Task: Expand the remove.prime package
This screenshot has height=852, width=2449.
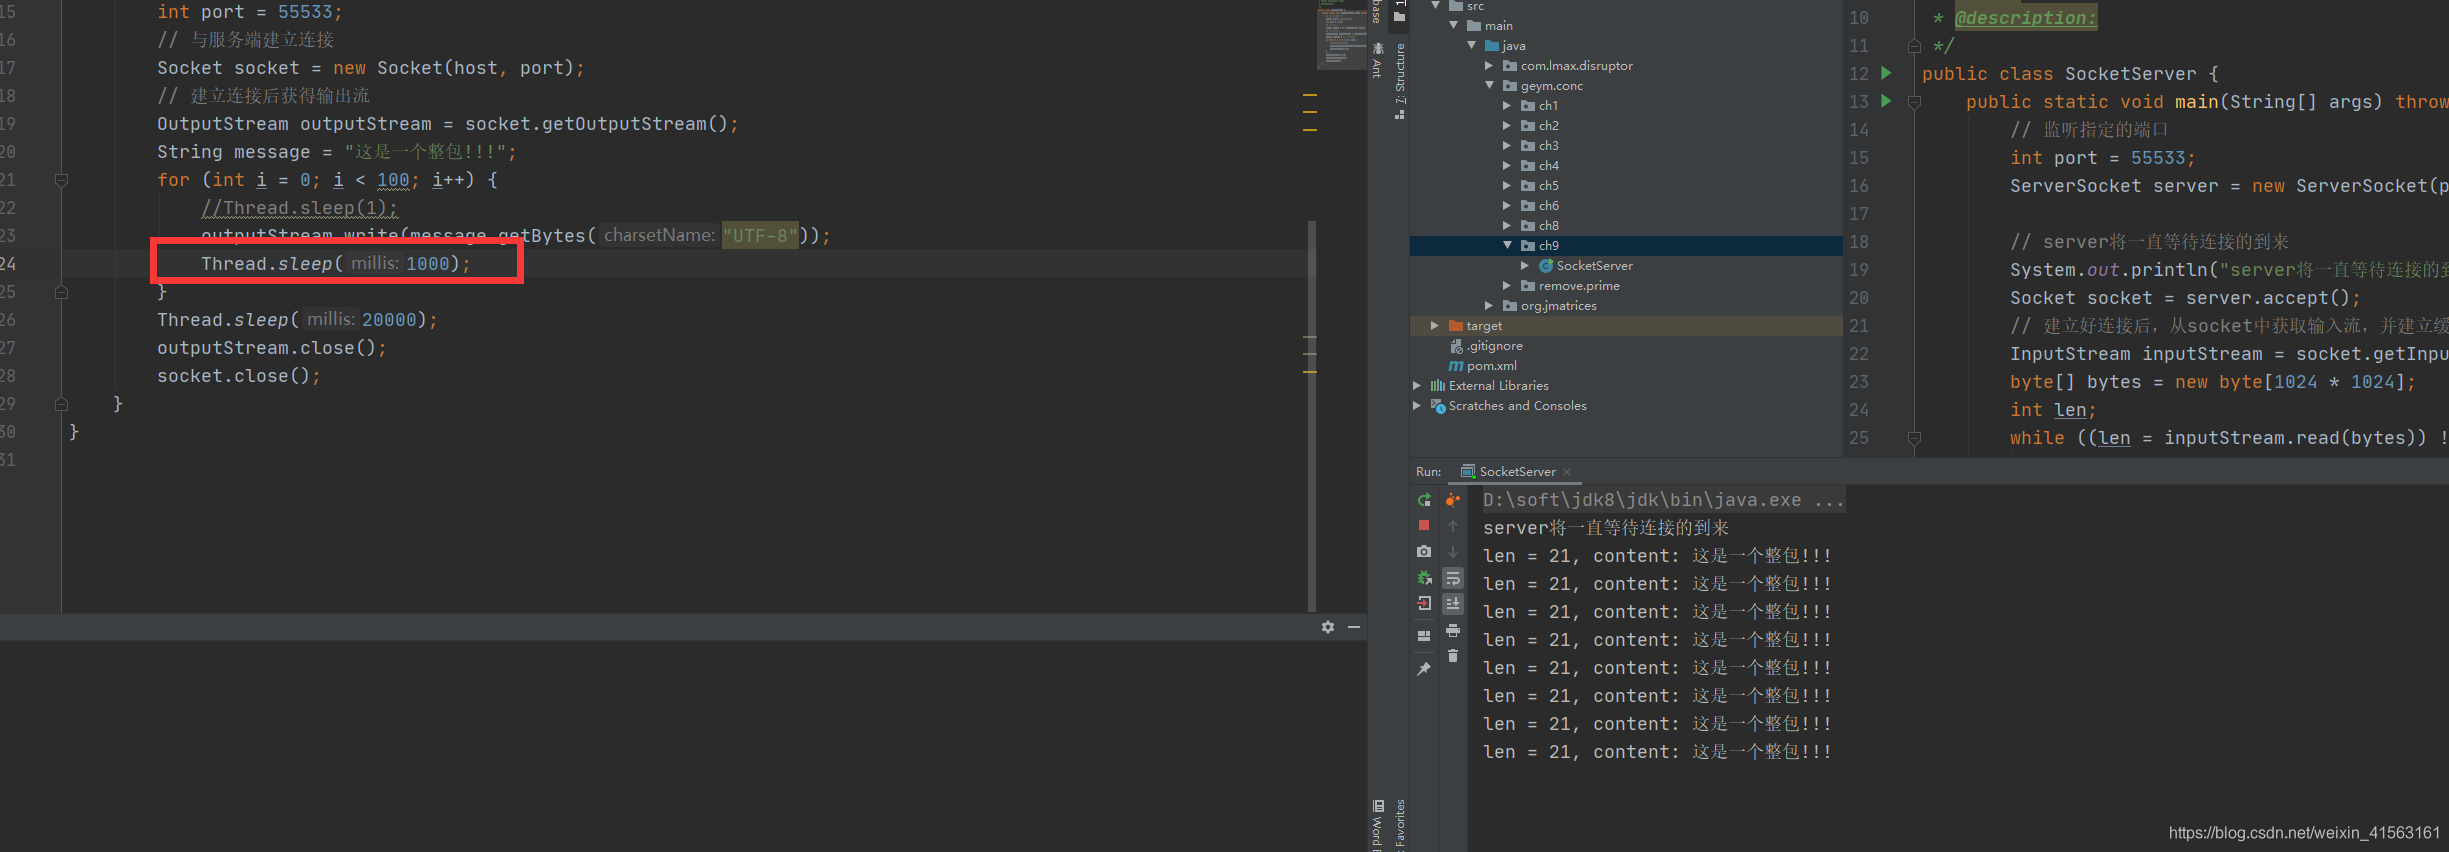Action: [x=1507, y=285]
